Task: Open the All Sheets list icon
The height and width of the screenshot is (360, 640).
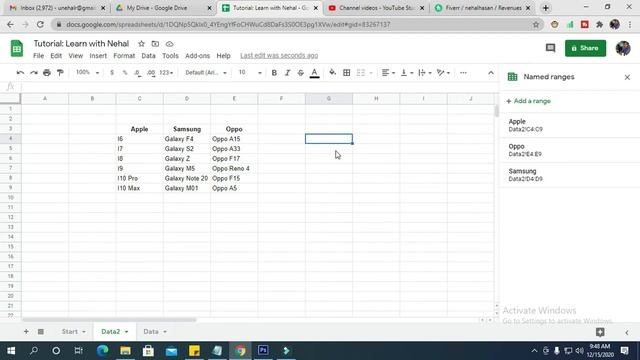Action: pyautogui.click(x=41, y=331)
